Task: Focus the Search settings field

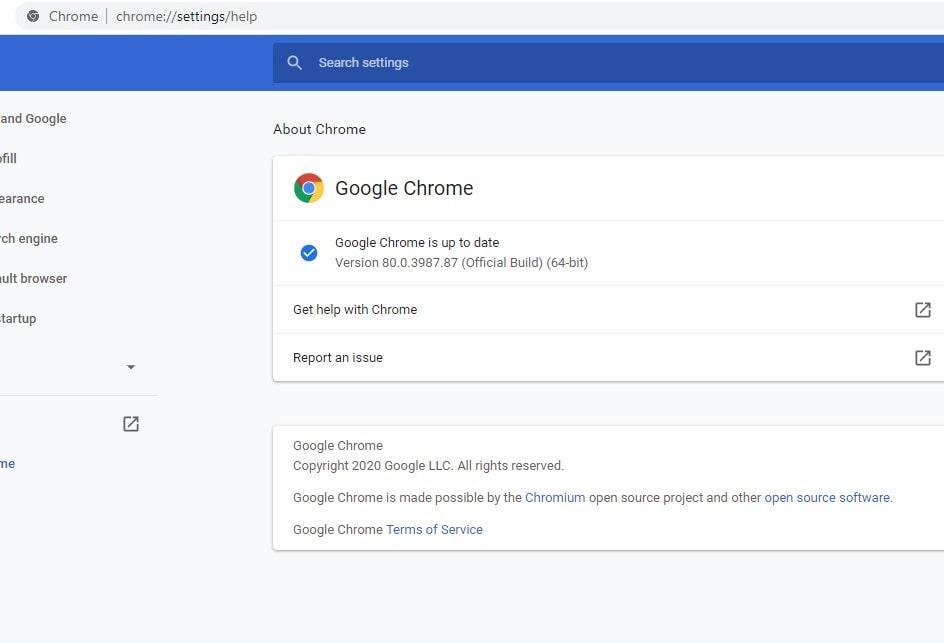Action: pos(600,62)
